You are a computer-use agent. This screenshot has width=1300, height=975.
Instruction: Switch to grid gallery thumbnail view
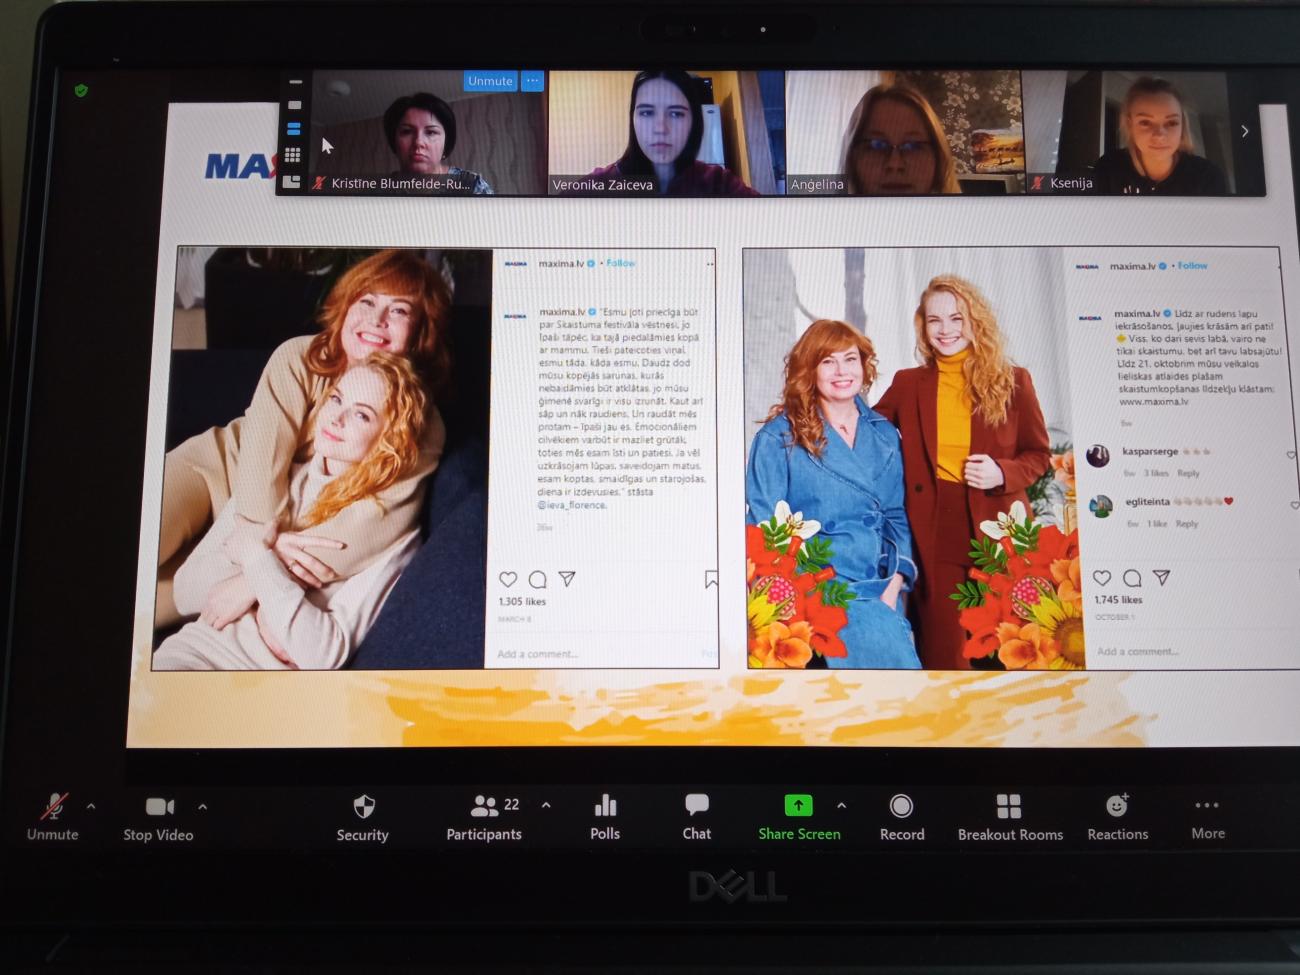[293, 155]
